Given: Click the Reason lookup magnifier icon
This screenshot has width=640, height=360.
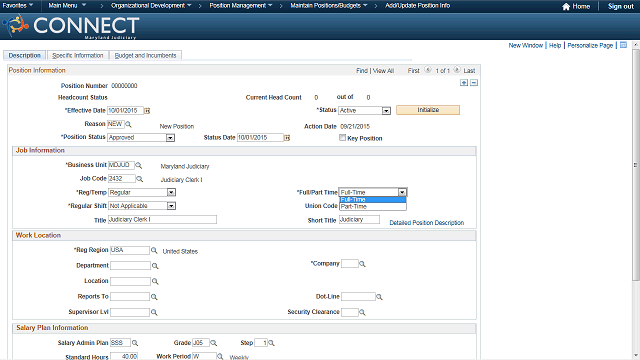Looking at the screenshot, I should pyautogui.click(x=128, y=124).
